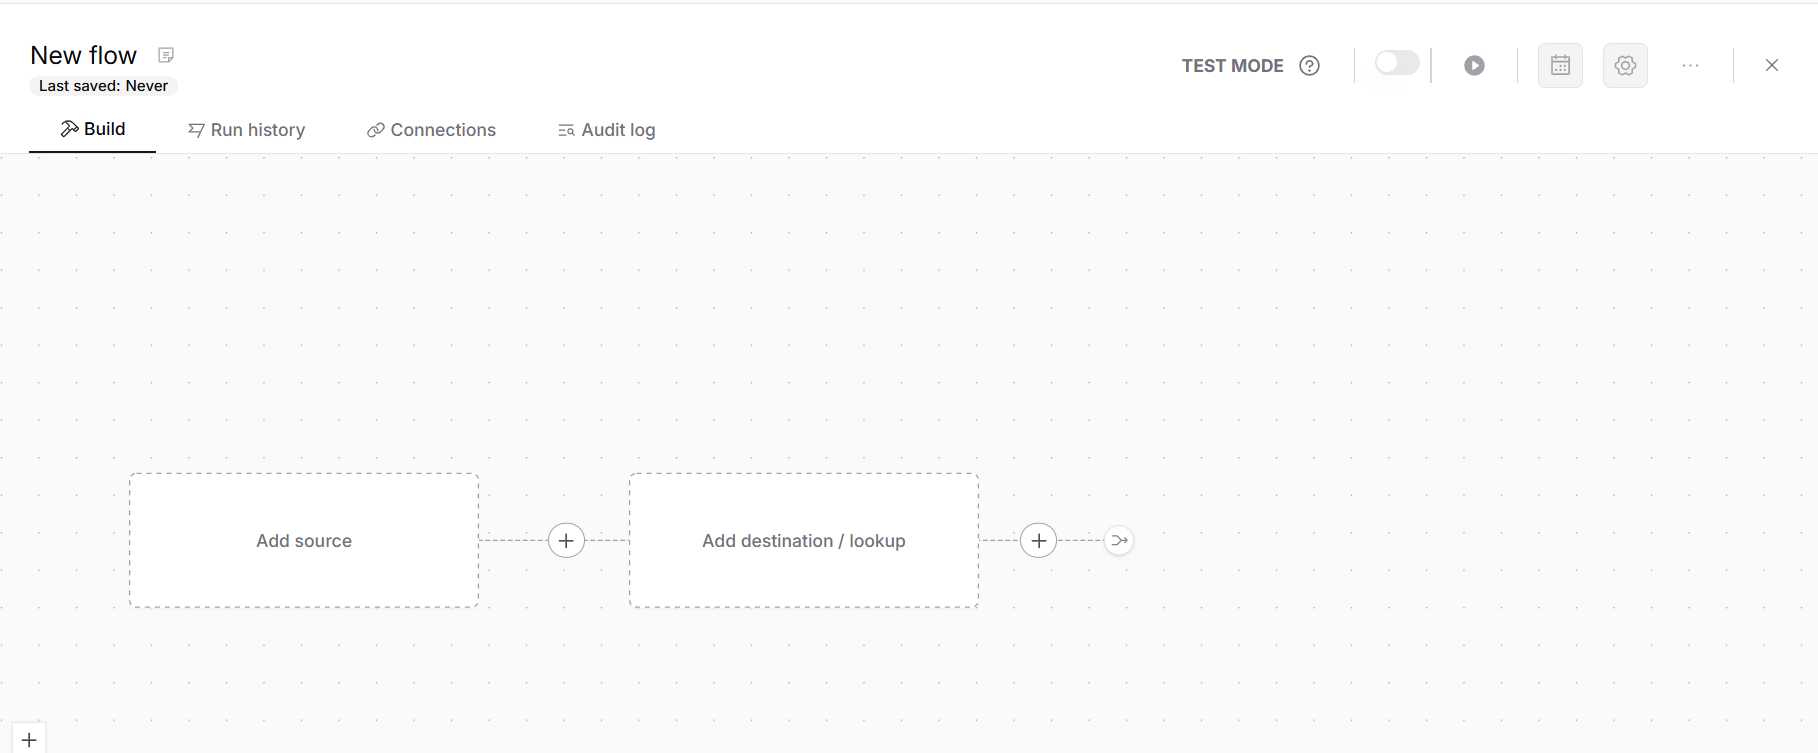Open the flow schedule calendar icon
Screen dimensions: 1818x753
coord(1560,66)
